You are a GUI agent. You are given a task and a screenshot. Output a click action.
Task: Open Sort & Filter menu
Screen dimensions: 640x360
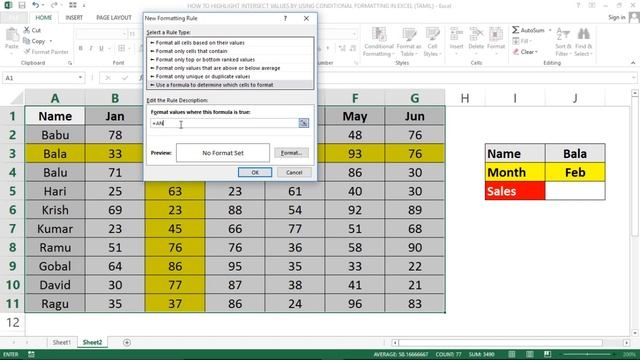563,42
